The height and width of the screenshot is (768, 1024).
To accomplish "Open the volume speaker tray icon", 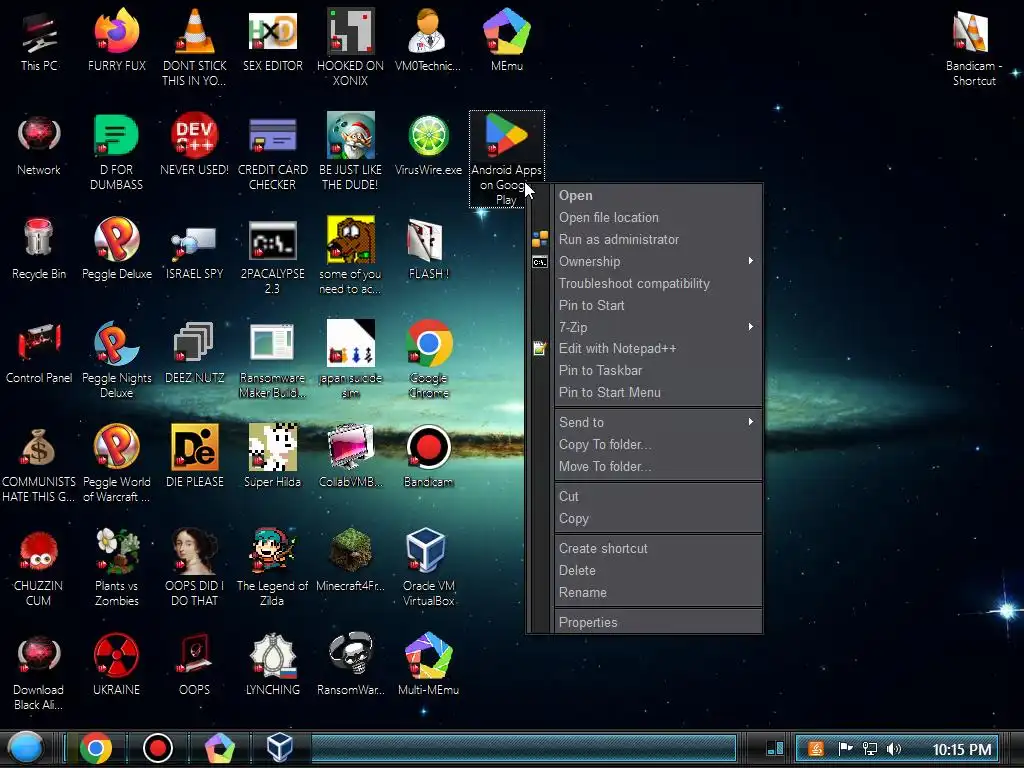I will tap(894, 749).
